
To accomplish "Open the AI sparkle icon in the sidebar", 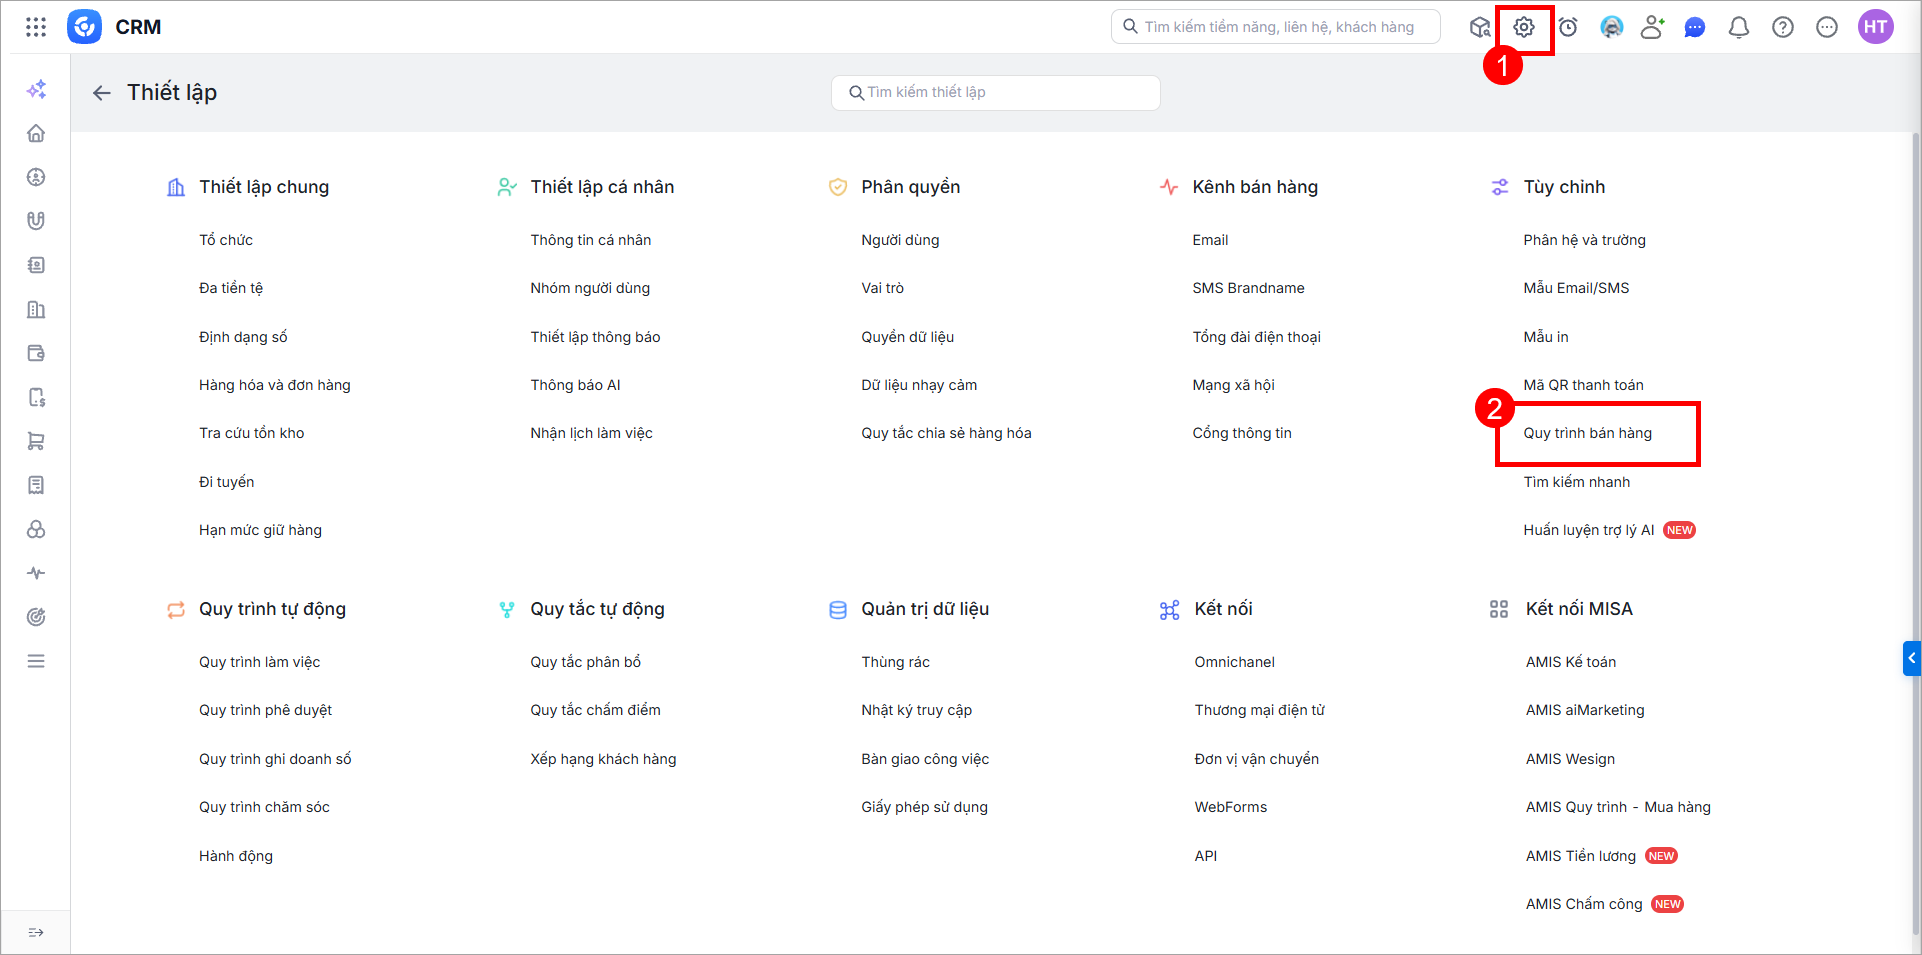I will [36, 89].
